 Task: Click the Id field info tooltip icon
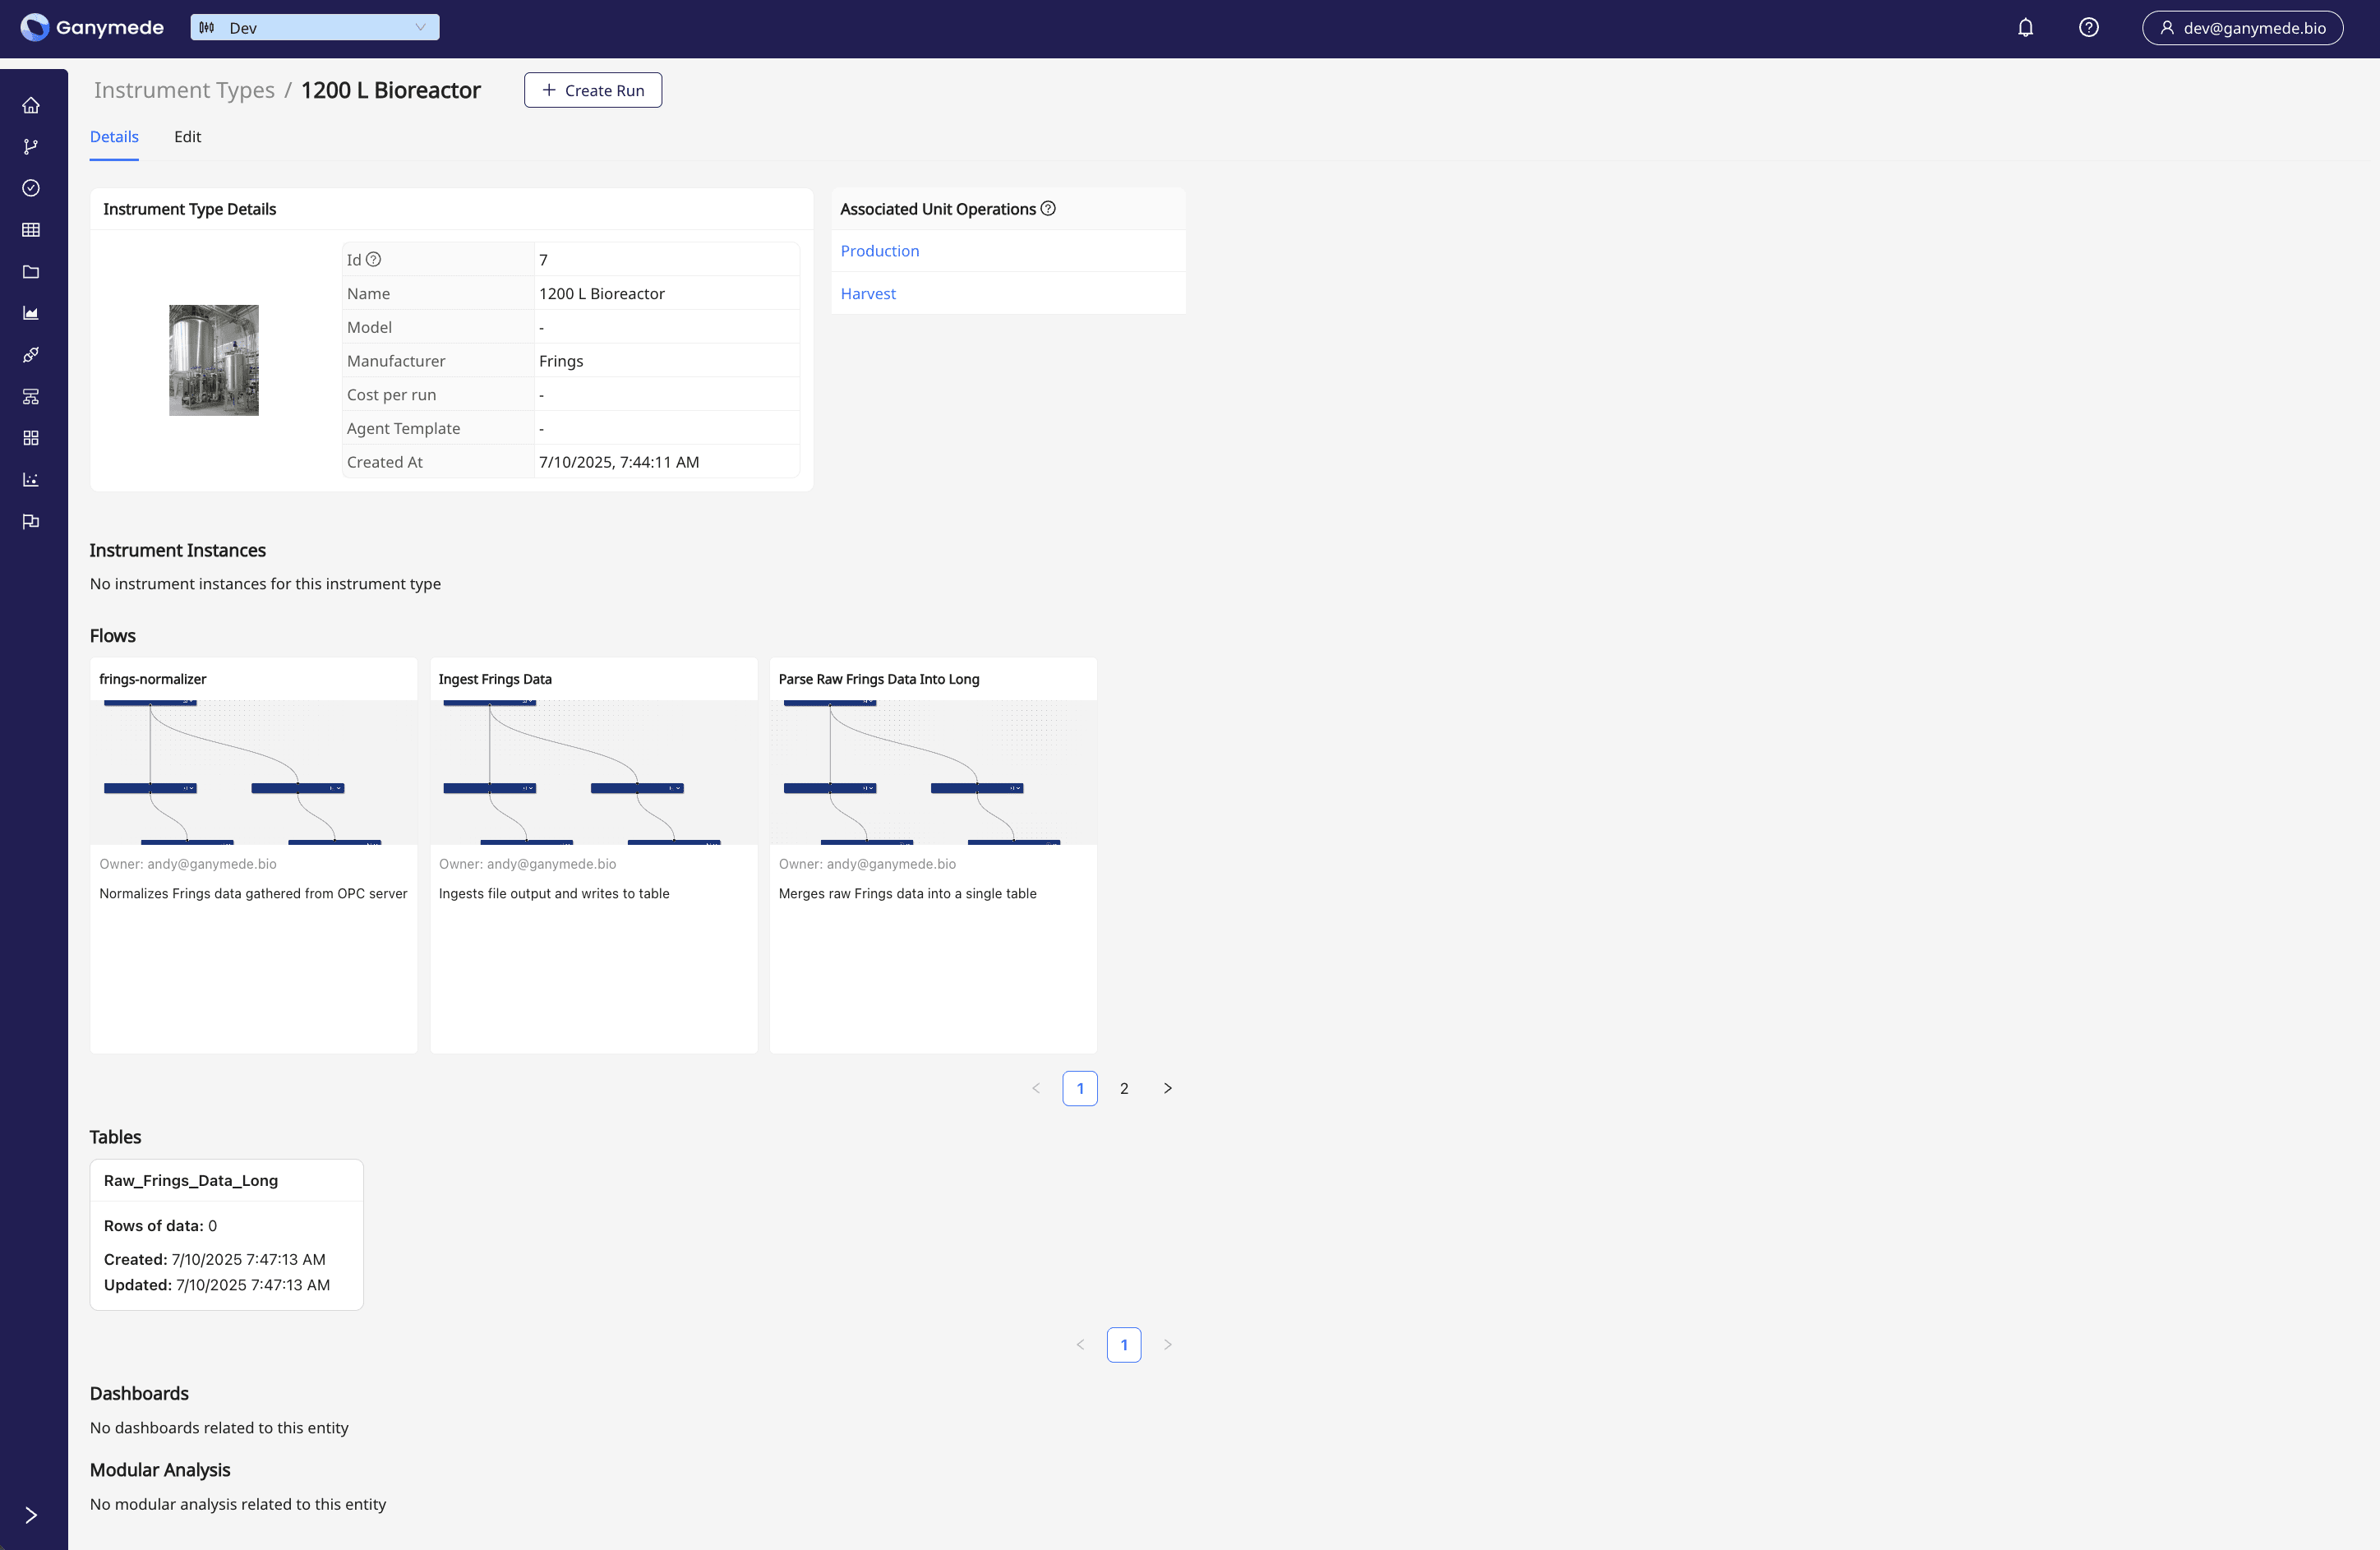(x=374, y=260)
